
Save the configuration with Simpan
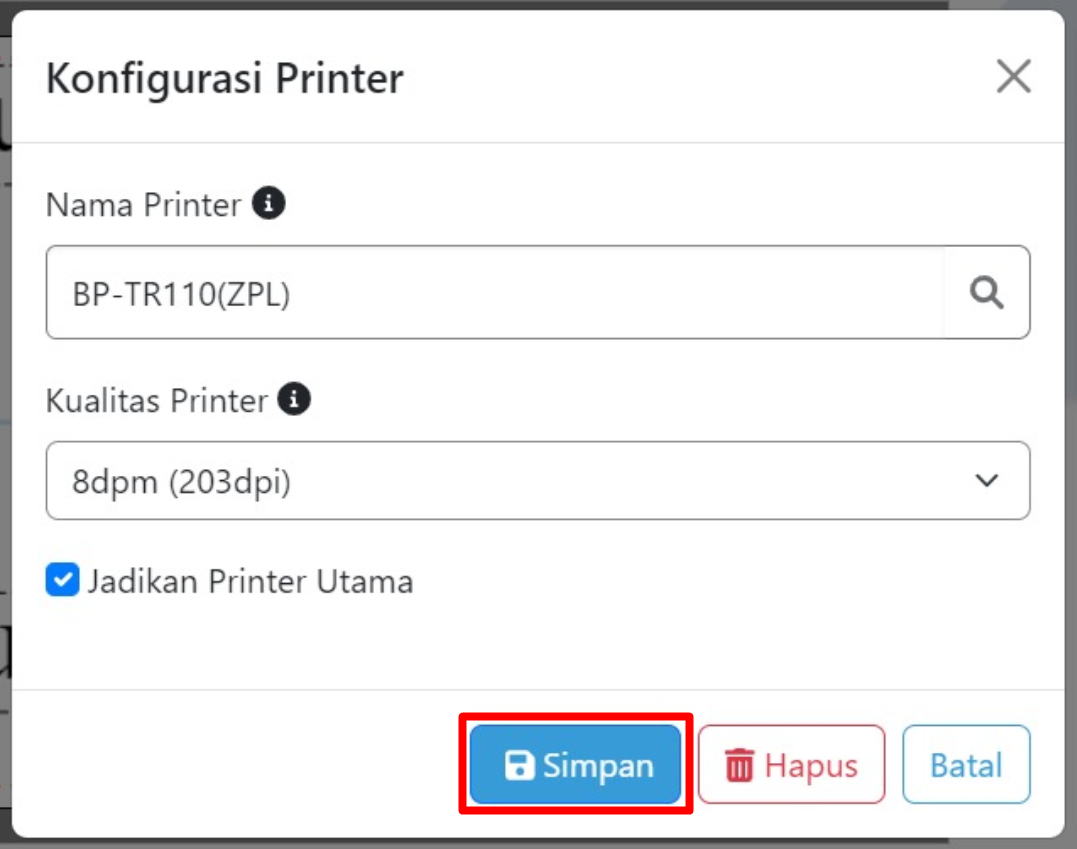[x=576, y=765]
